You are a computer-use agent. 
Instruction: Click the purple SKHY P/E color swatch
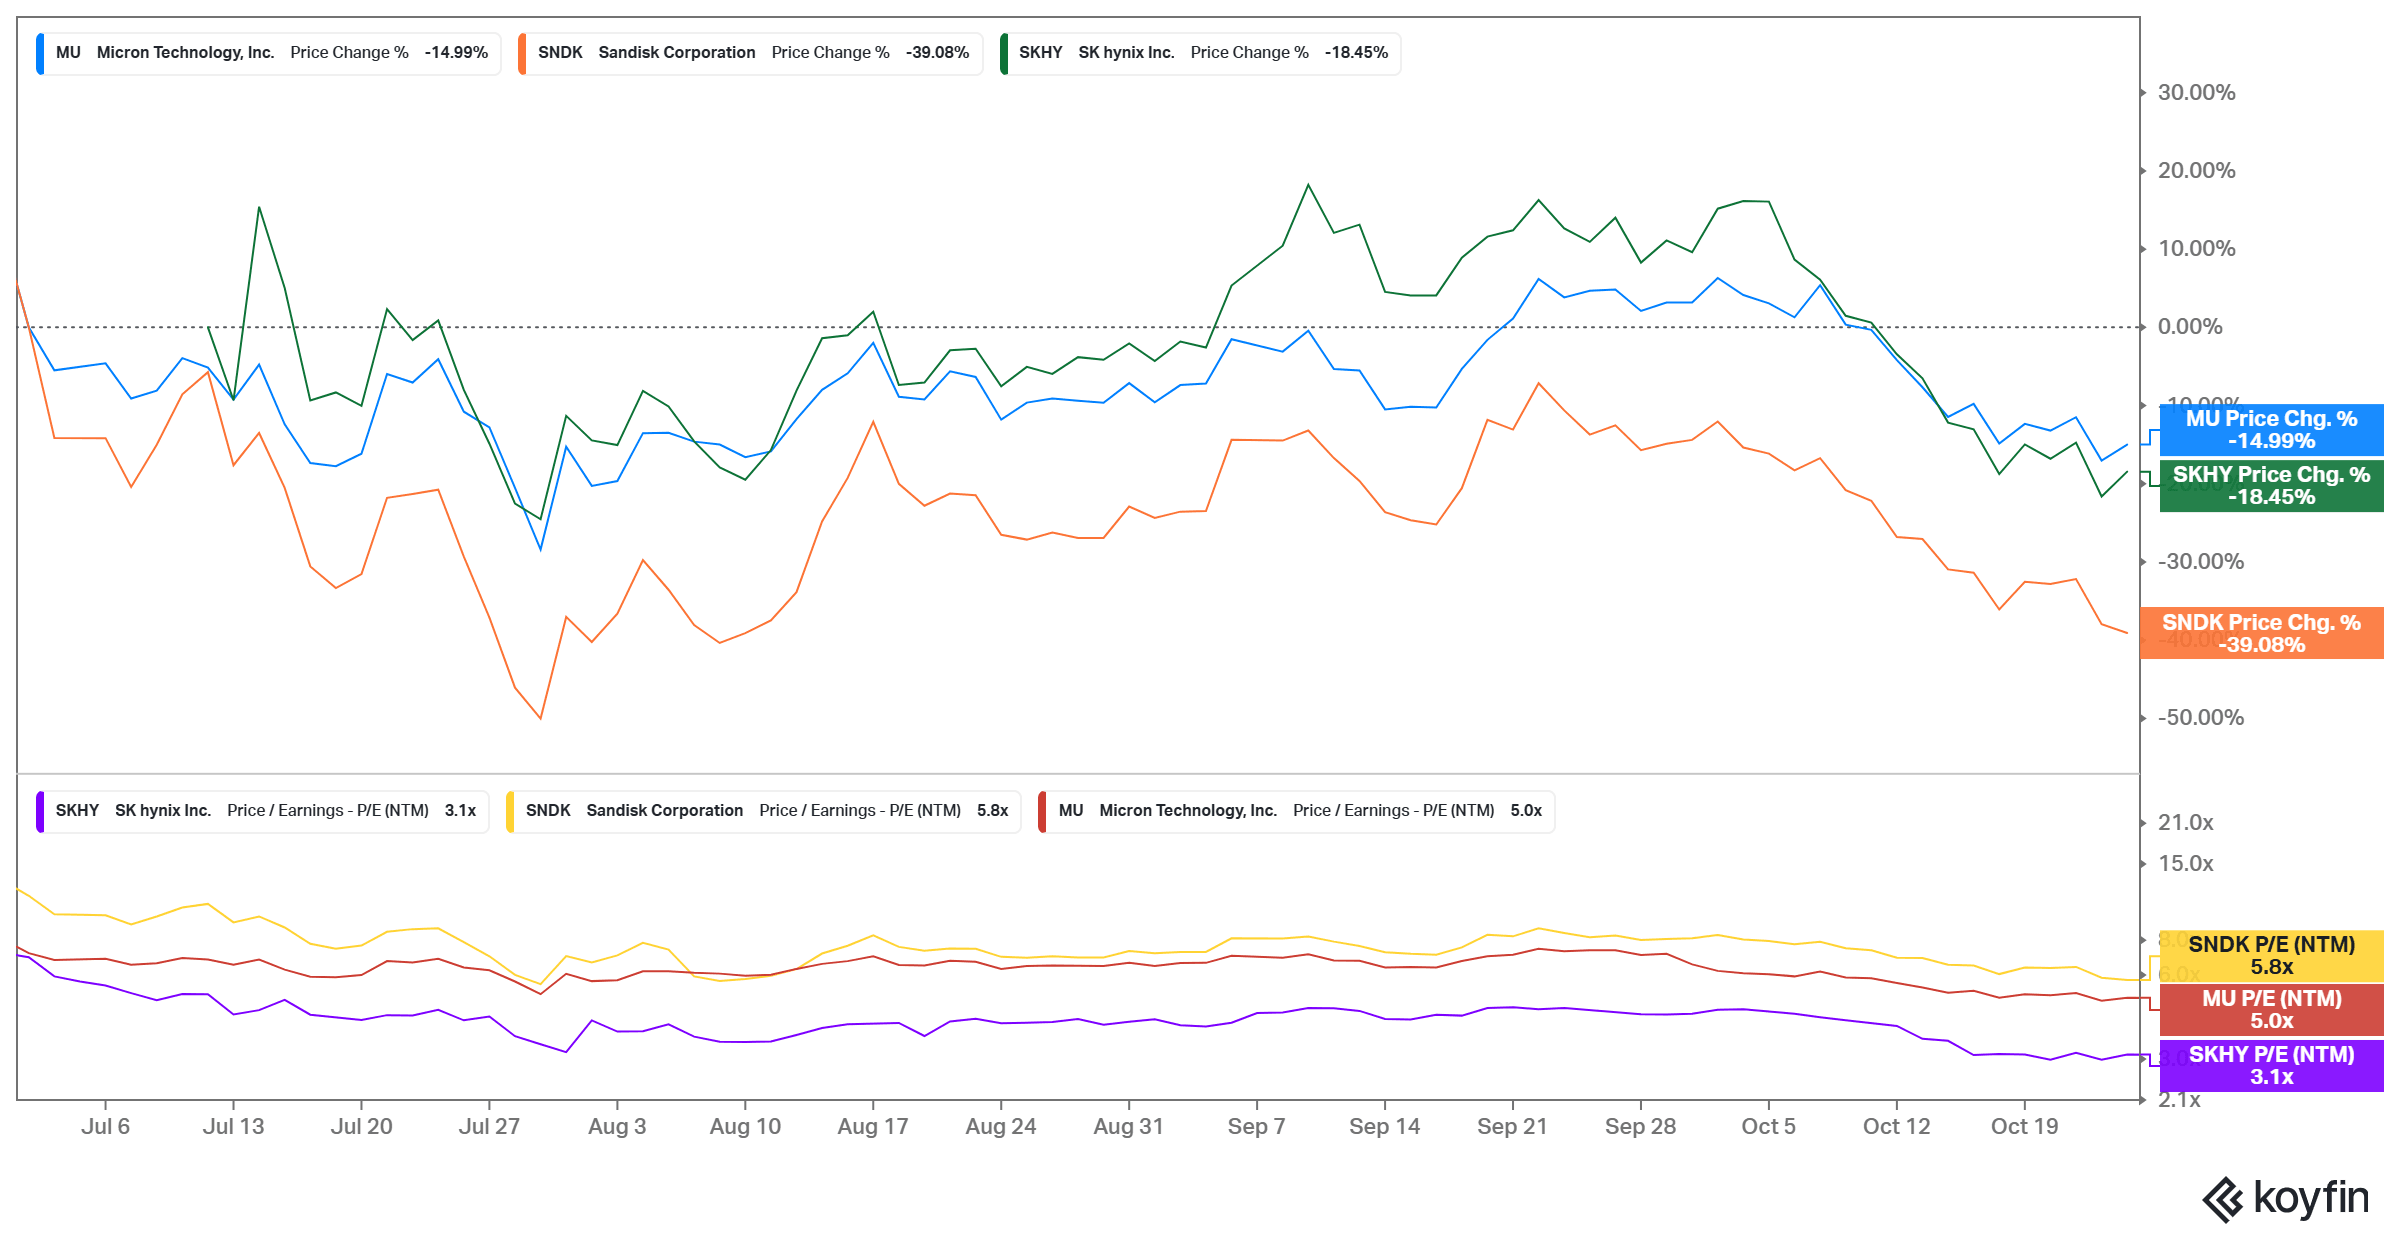[x=40, y=811]
